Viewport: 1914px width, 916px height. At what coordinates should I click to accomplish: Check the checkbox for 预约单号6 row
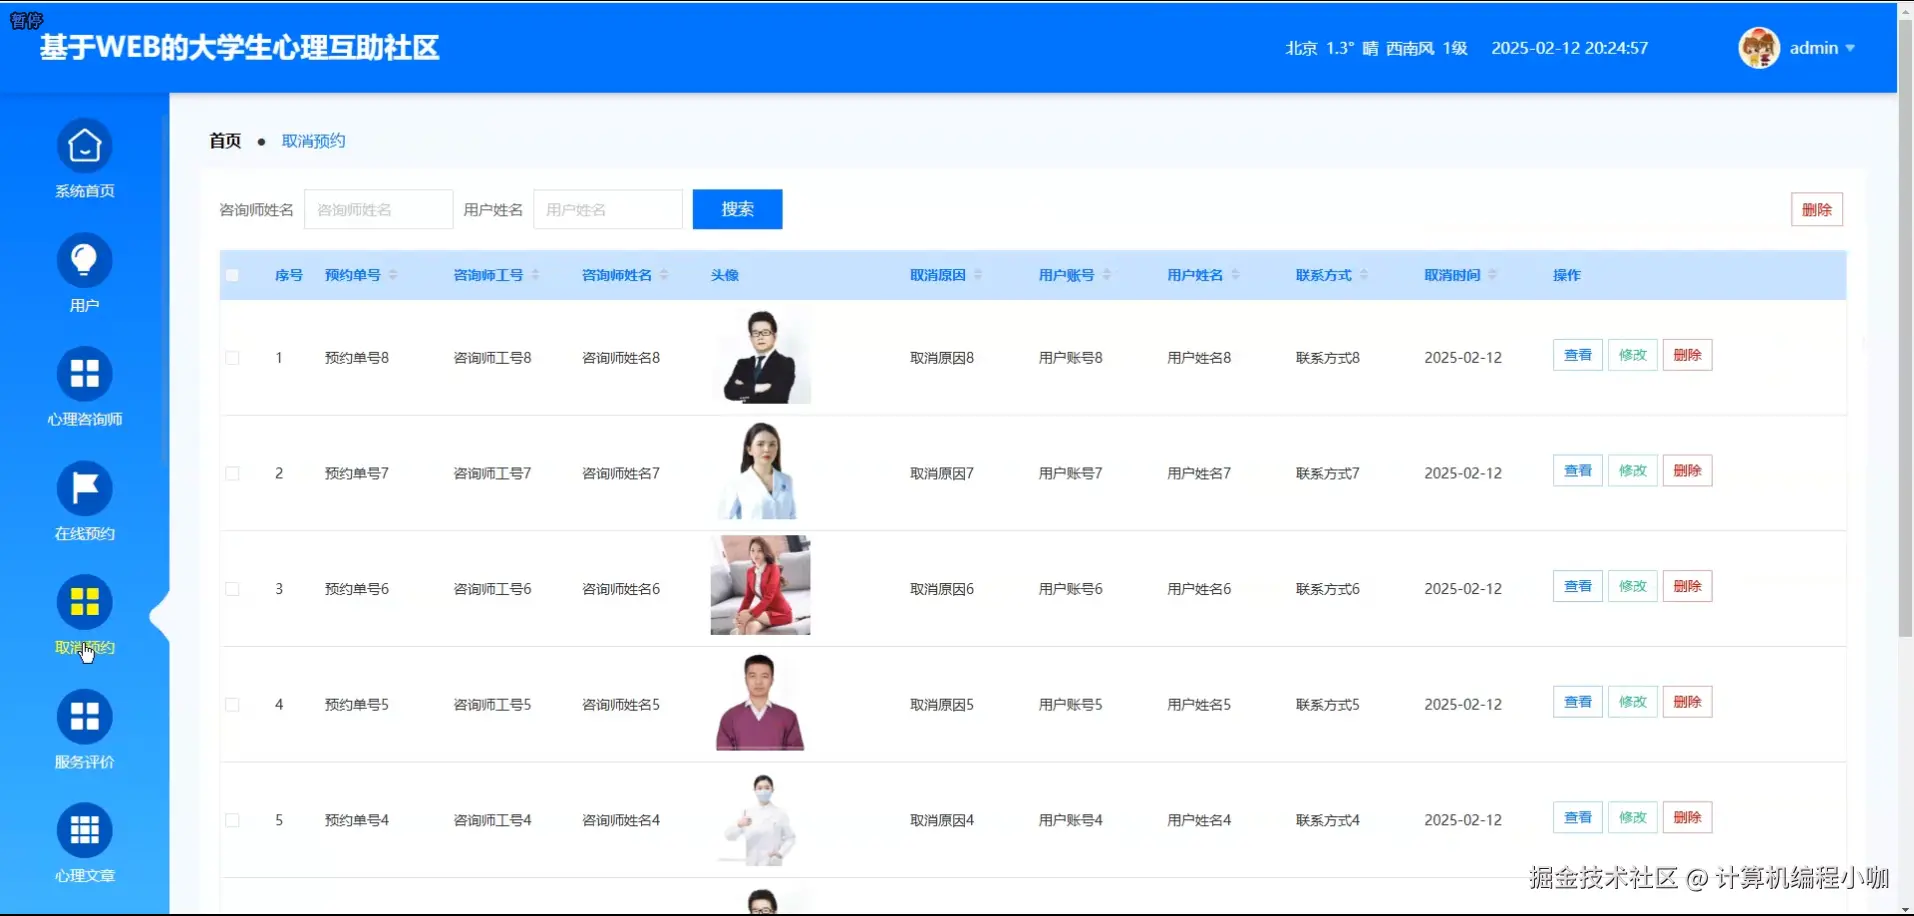coord(233,589)
